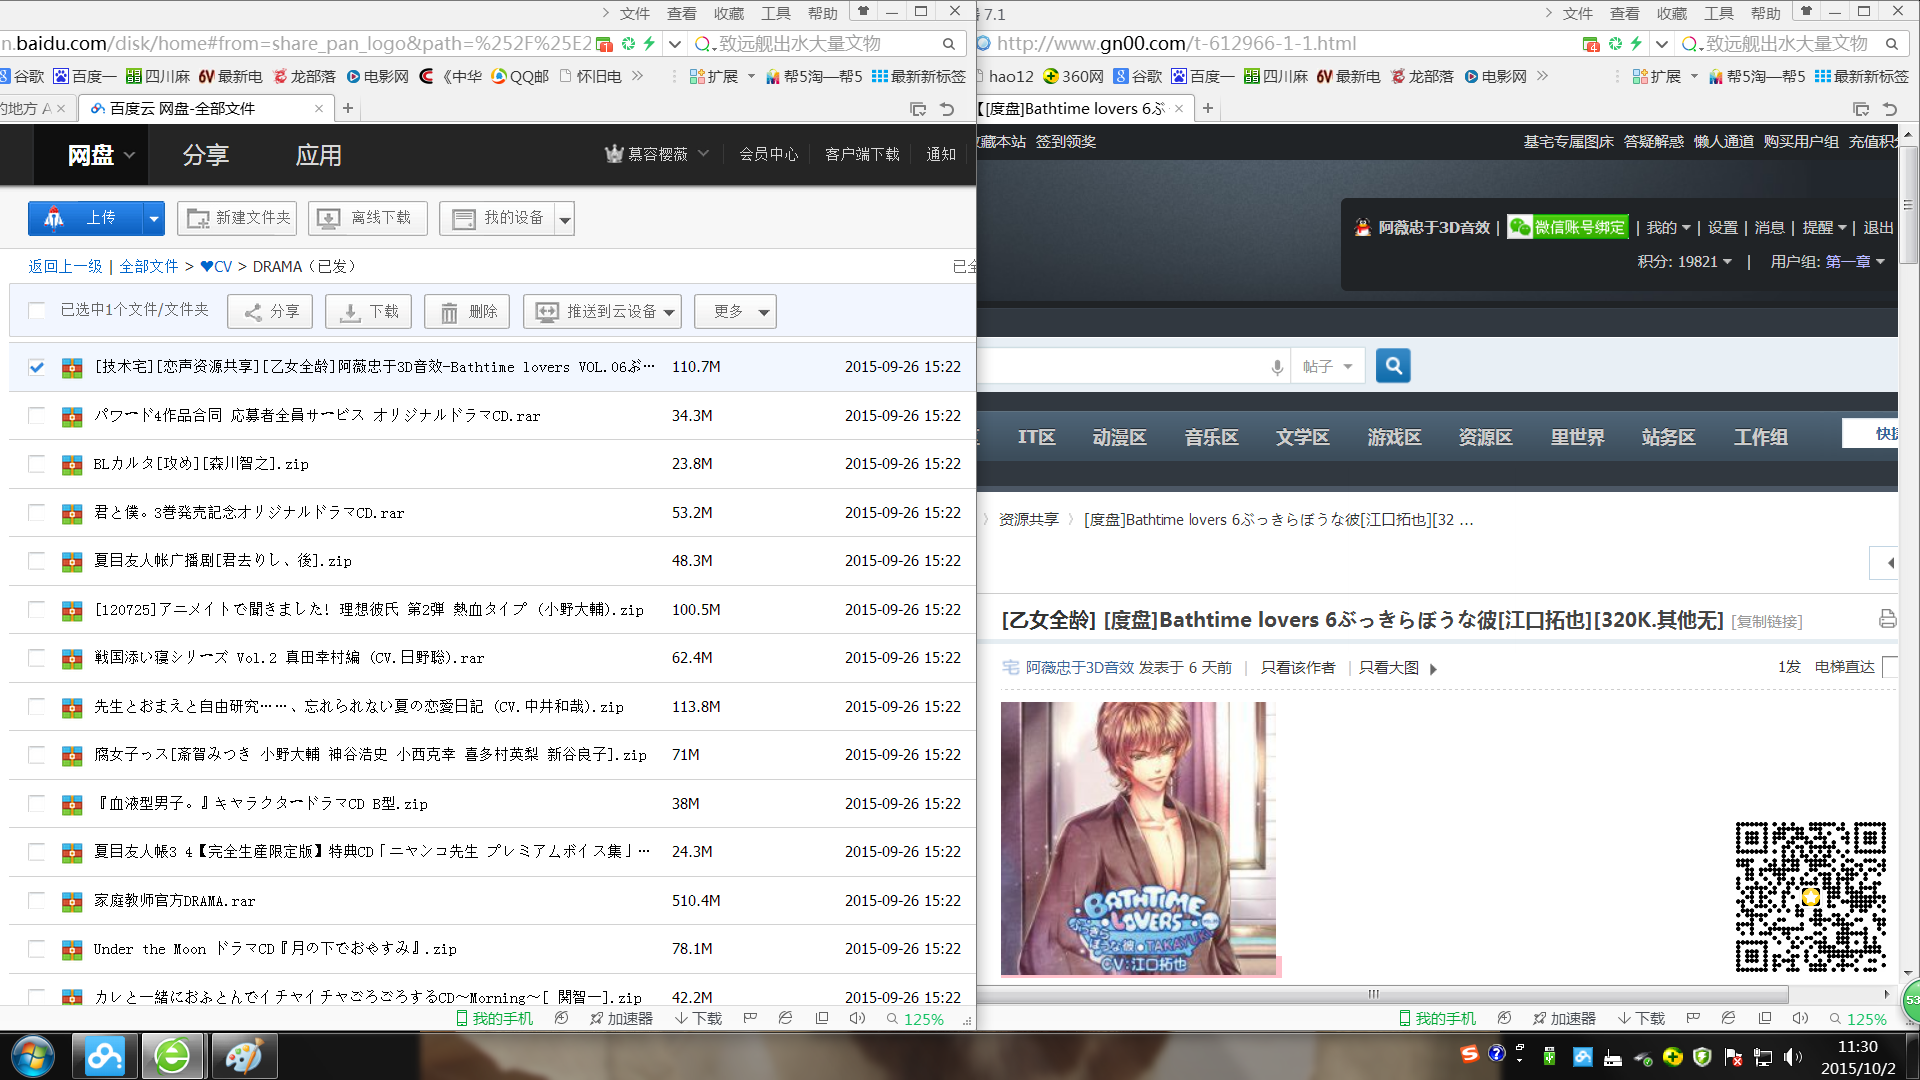Expand the 帖子 search type dropdown

[x=1327, y=367]
